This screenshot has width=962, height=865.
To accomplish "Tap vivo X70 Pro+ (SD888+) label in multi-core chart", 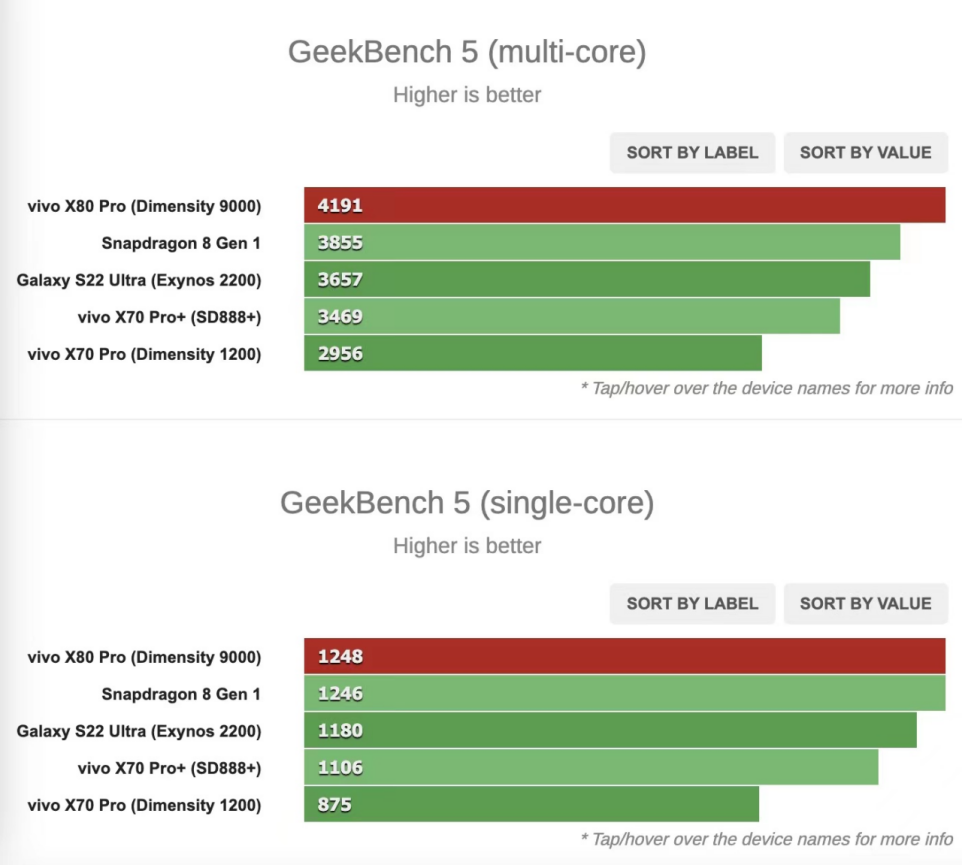I will [169, 317].
